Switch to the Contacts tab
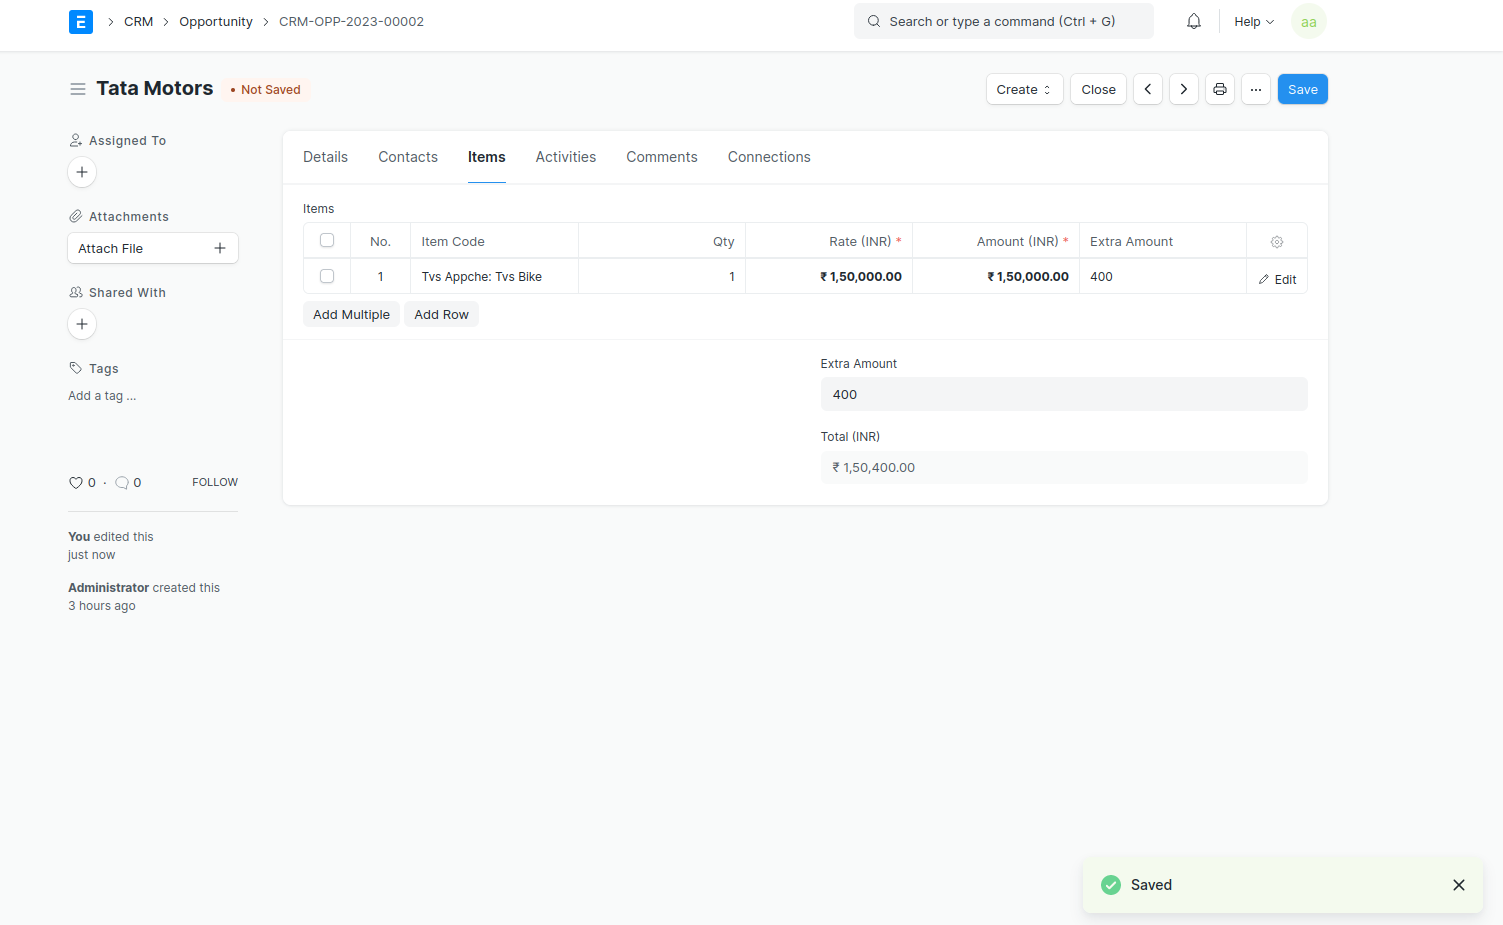Image resolution: width=1503 pixels, height=925 pixels. tap(408, 157)
